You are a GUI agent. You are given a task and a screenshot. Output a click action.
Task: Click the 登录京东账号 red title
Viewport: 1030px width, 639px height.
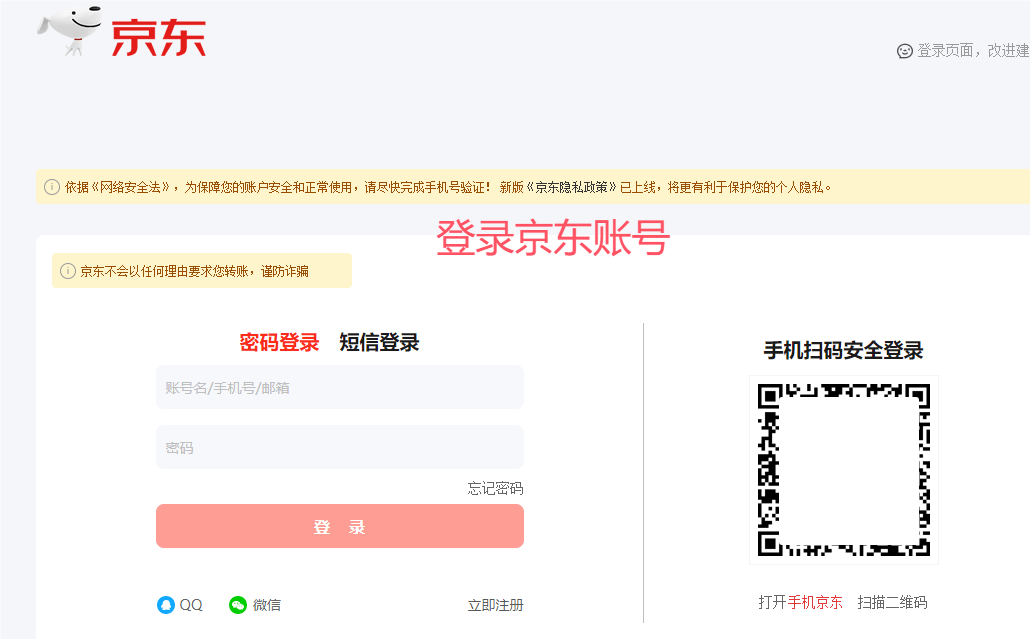tap(552, 238)
